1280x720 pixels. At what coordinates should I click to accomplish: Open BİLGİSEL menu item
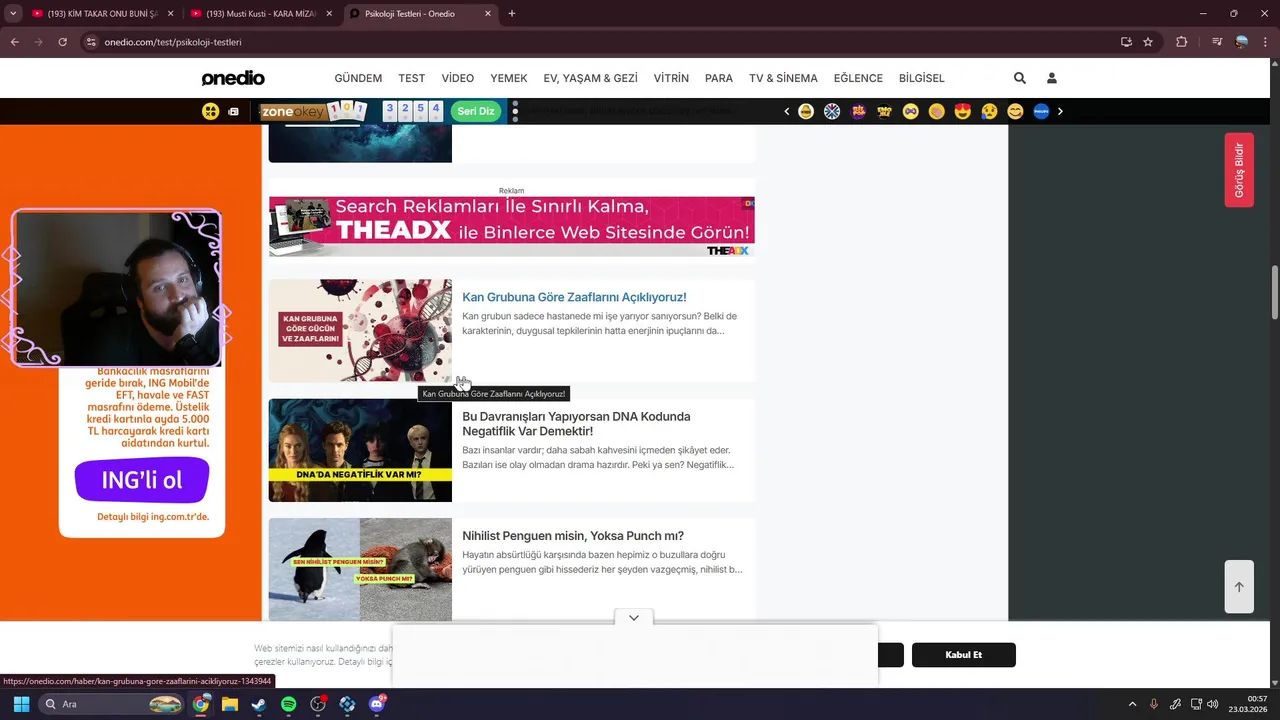tap(922, 78)
